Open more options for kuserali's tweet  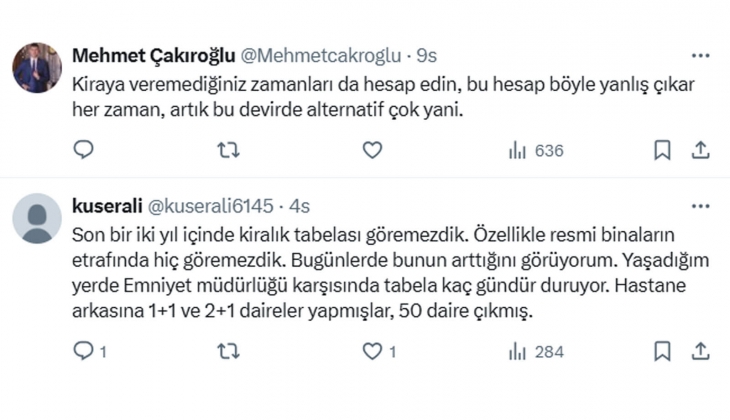point(700,206)
